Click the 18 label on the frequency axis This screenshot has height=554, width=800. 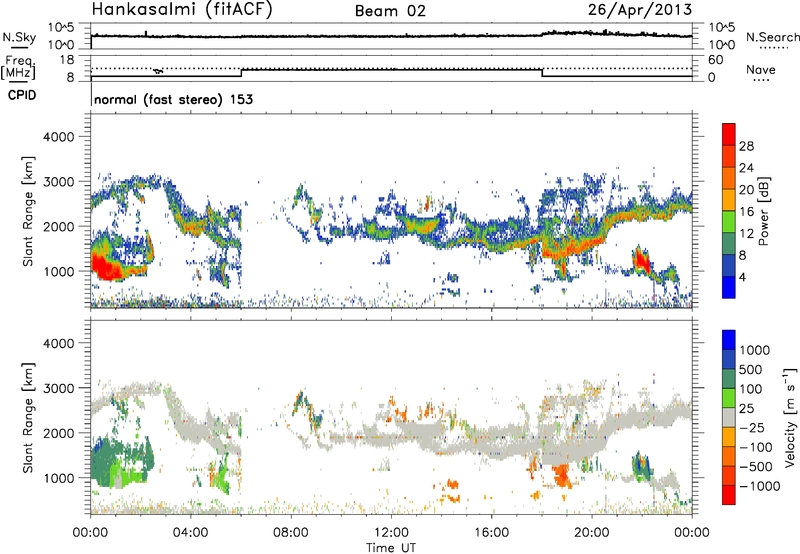coord(67,60)
